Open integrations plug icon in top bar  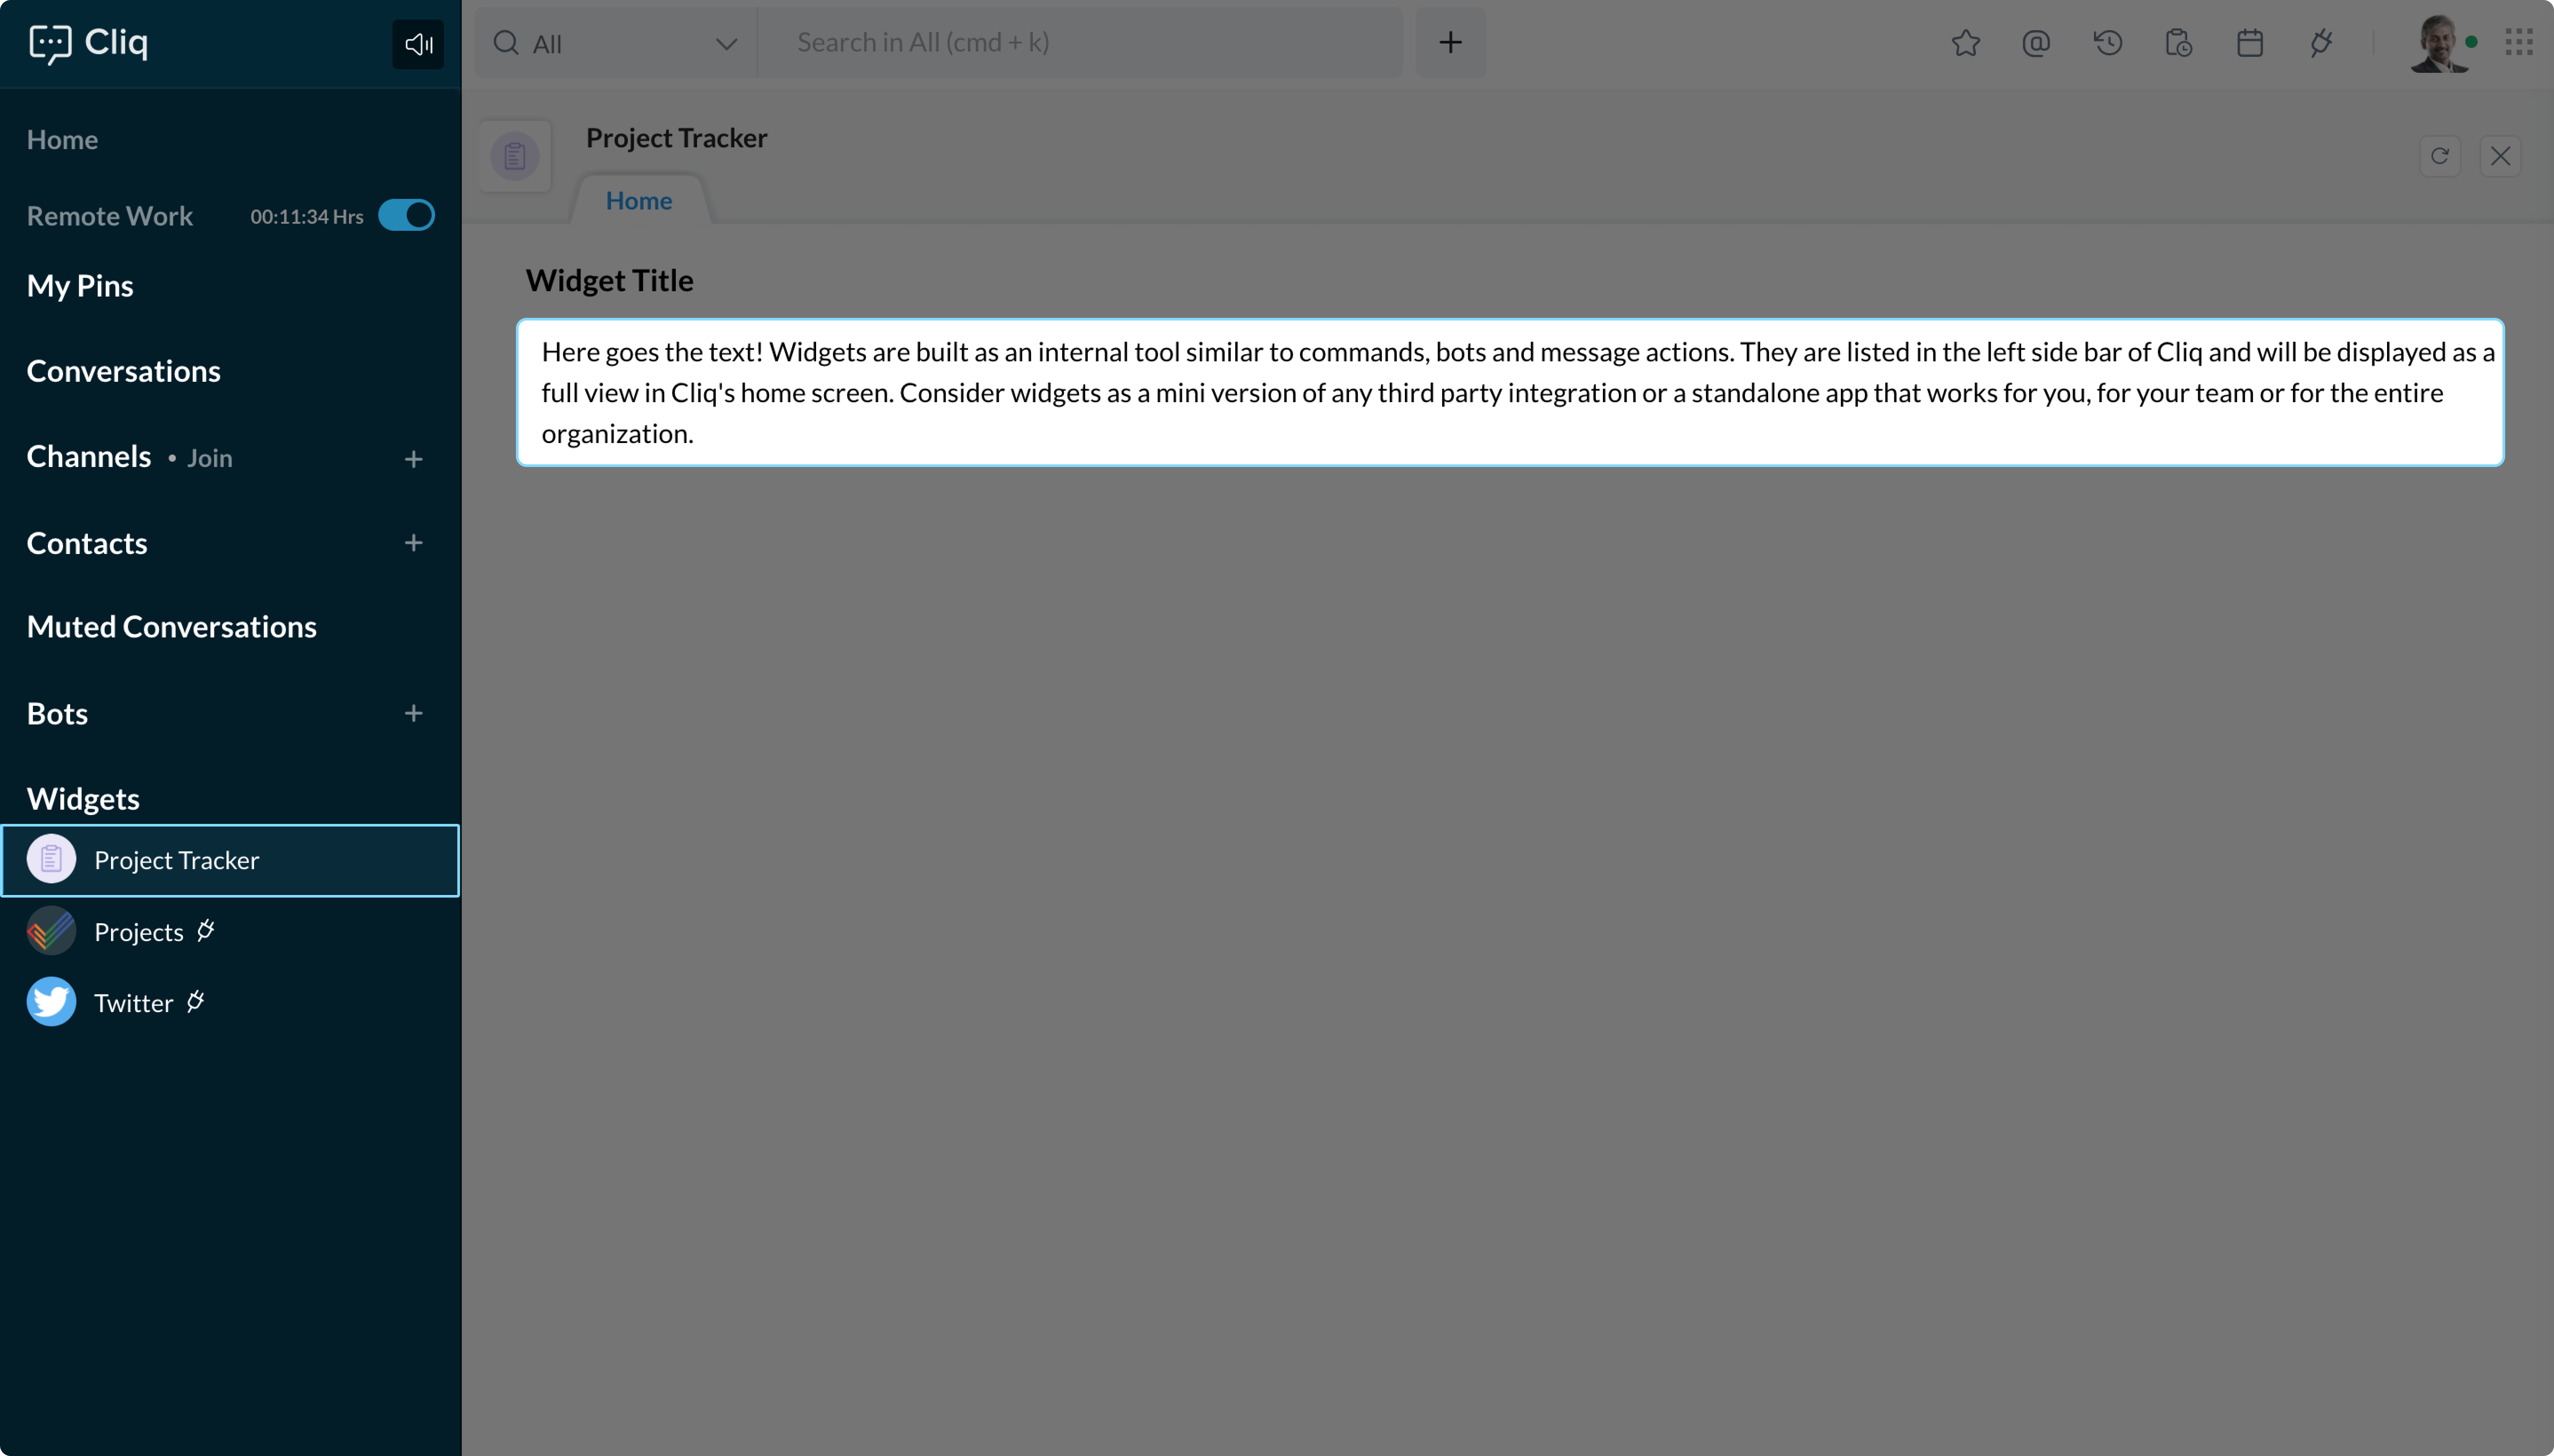click(2321, 43)
